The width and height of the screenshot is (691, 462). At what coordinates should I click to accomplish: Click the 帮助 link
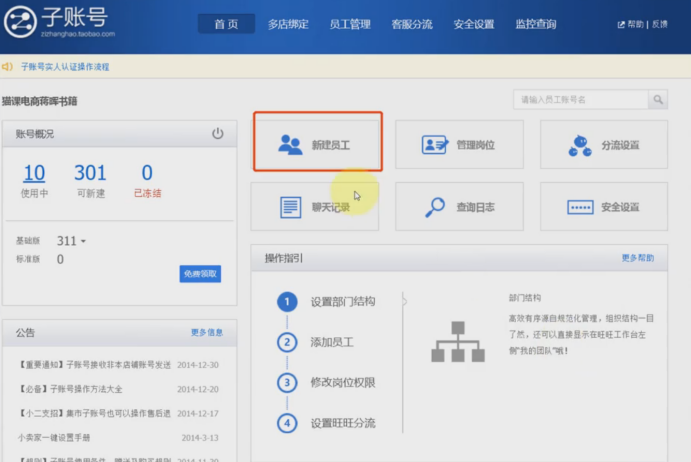[x=635, y=24]
